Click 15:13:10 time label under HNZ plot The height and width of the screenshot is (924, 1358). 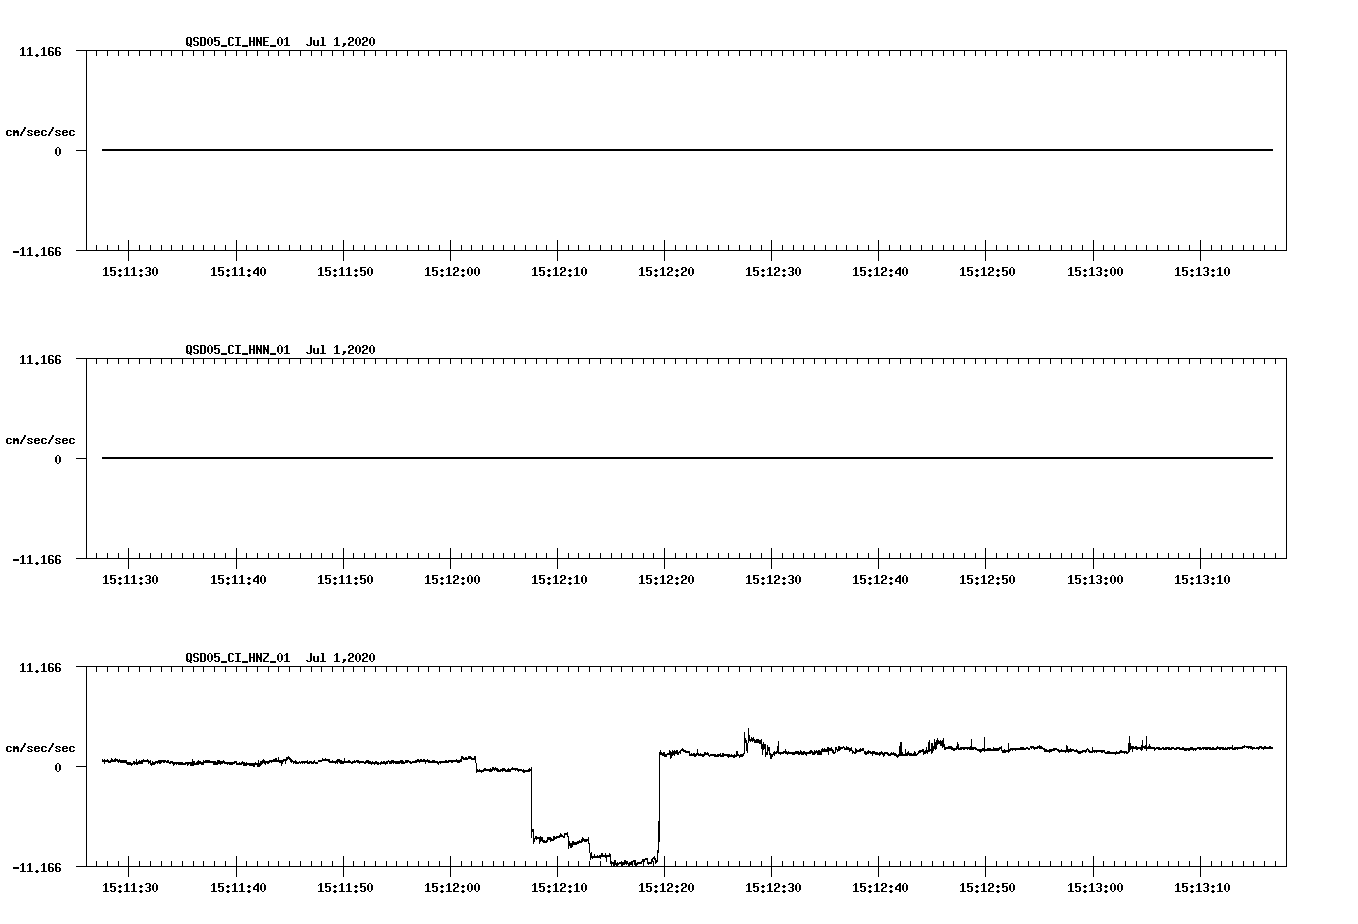pyautogui.click(x=1202, y=888)
